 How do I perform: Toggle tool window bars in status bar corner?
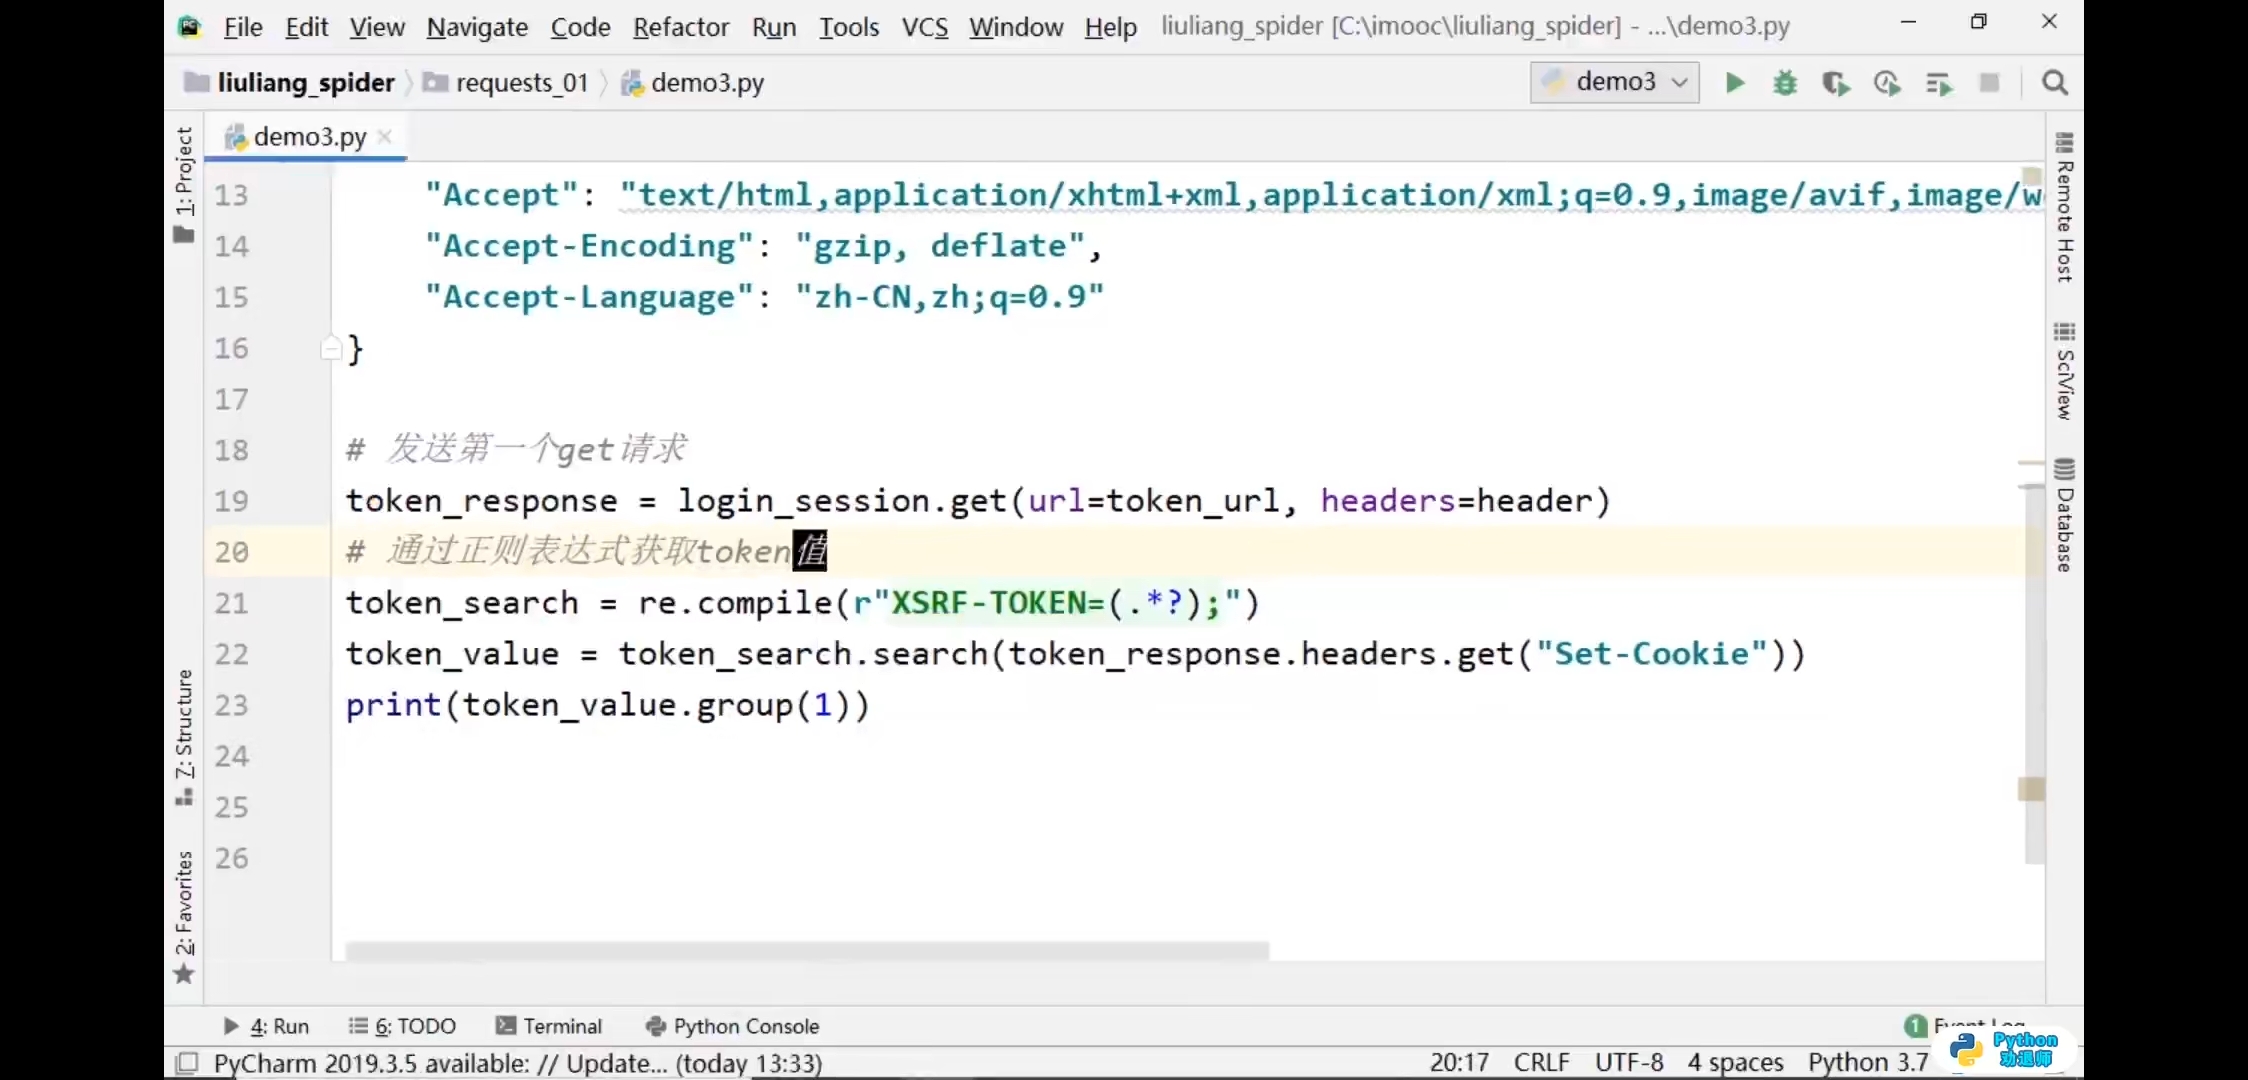[186, 1063]
